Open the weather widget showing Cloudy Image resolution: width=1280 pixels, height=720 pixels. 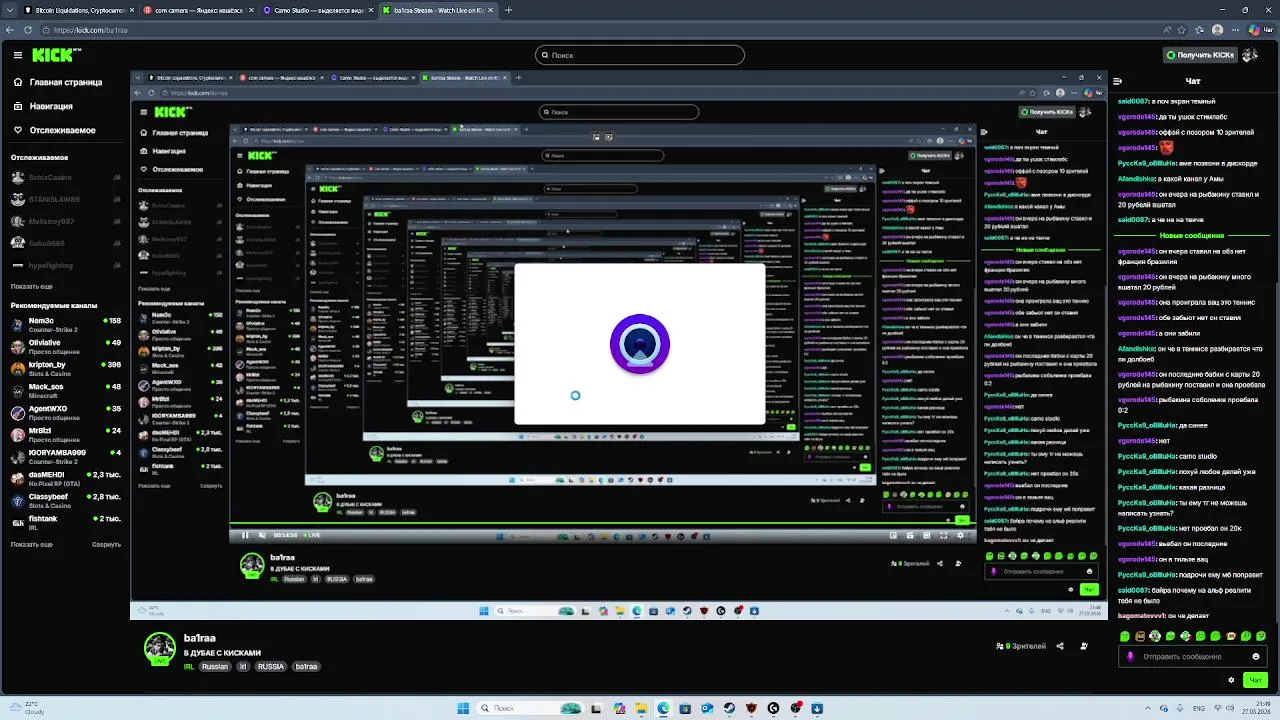(25, 708)
